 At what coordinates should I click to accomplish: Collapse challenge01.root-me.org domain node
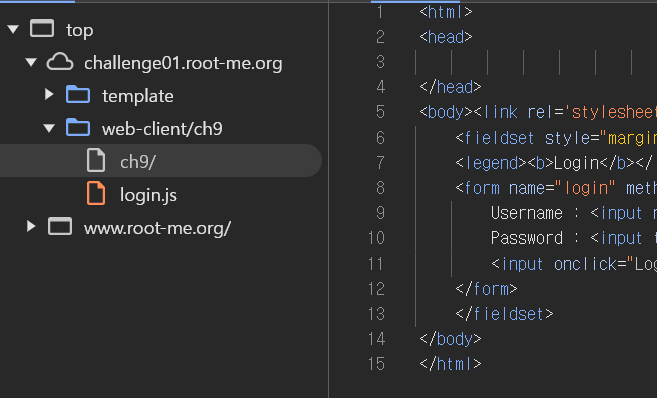tap(31, 63)
